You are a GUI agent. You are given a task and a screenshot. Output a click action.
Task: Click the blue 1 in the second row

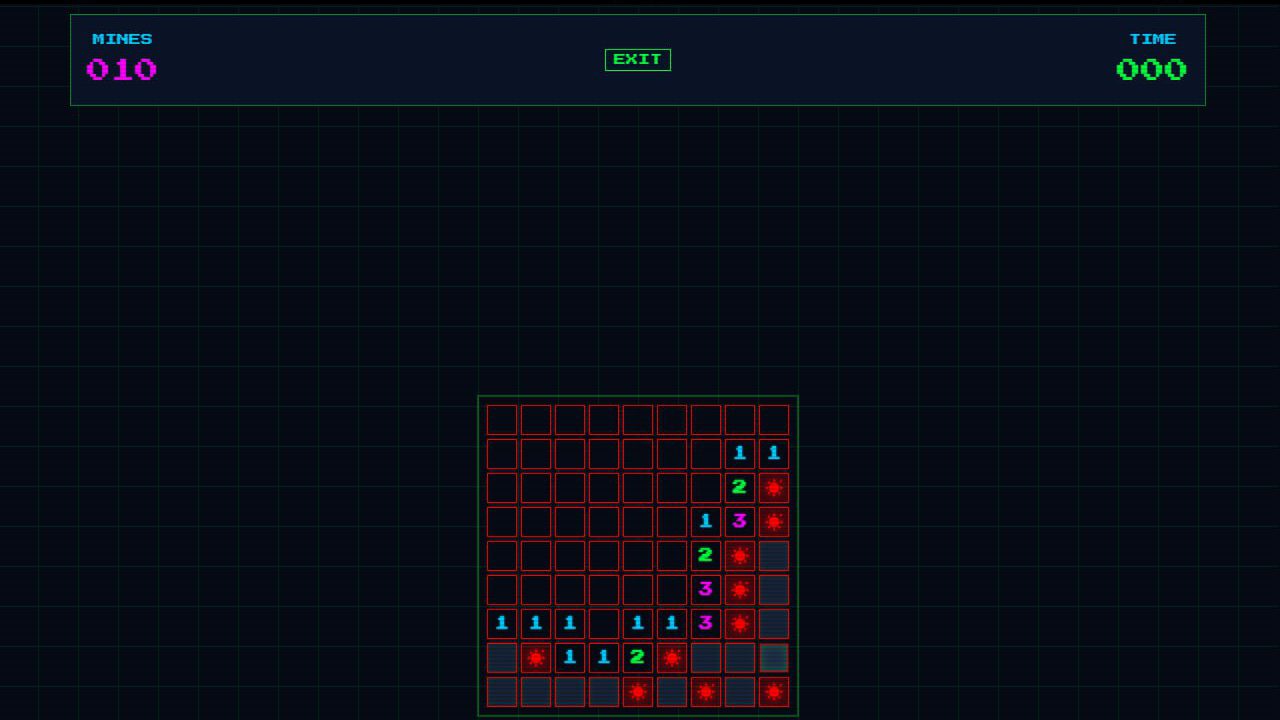coord(739,453)
